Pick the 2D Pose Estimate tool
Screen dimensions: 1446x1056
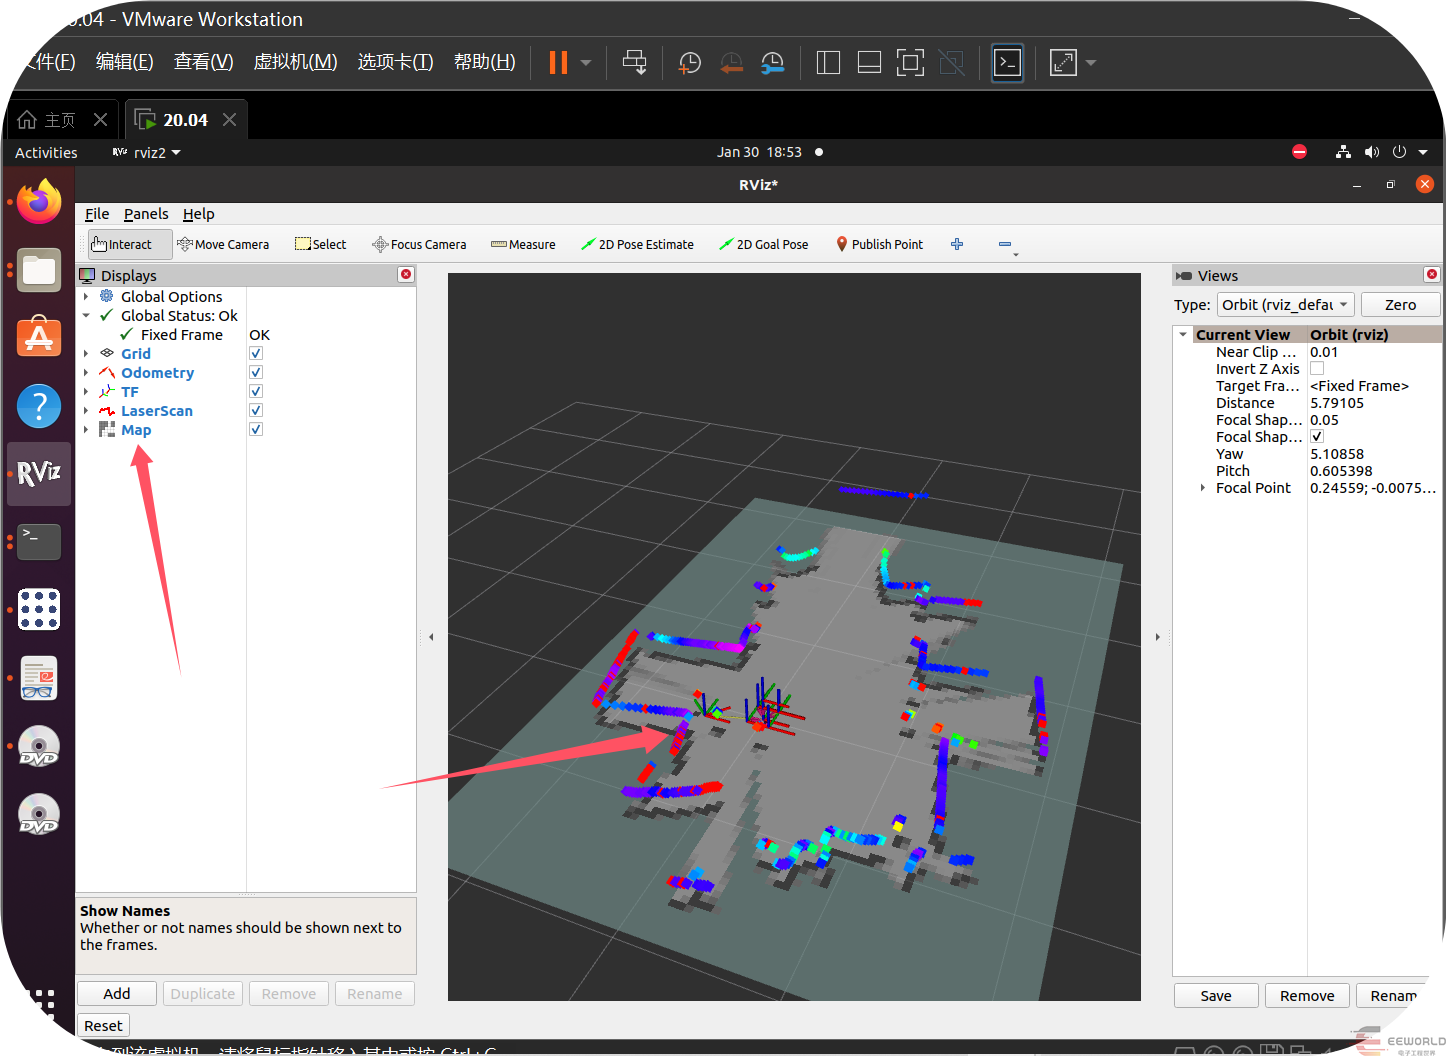[637, 244]
